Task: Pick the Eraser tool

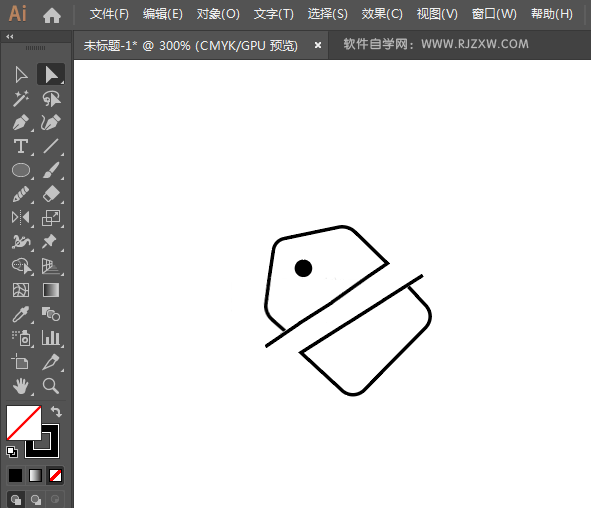Action: pyautogui.click(x=51, y=194)
